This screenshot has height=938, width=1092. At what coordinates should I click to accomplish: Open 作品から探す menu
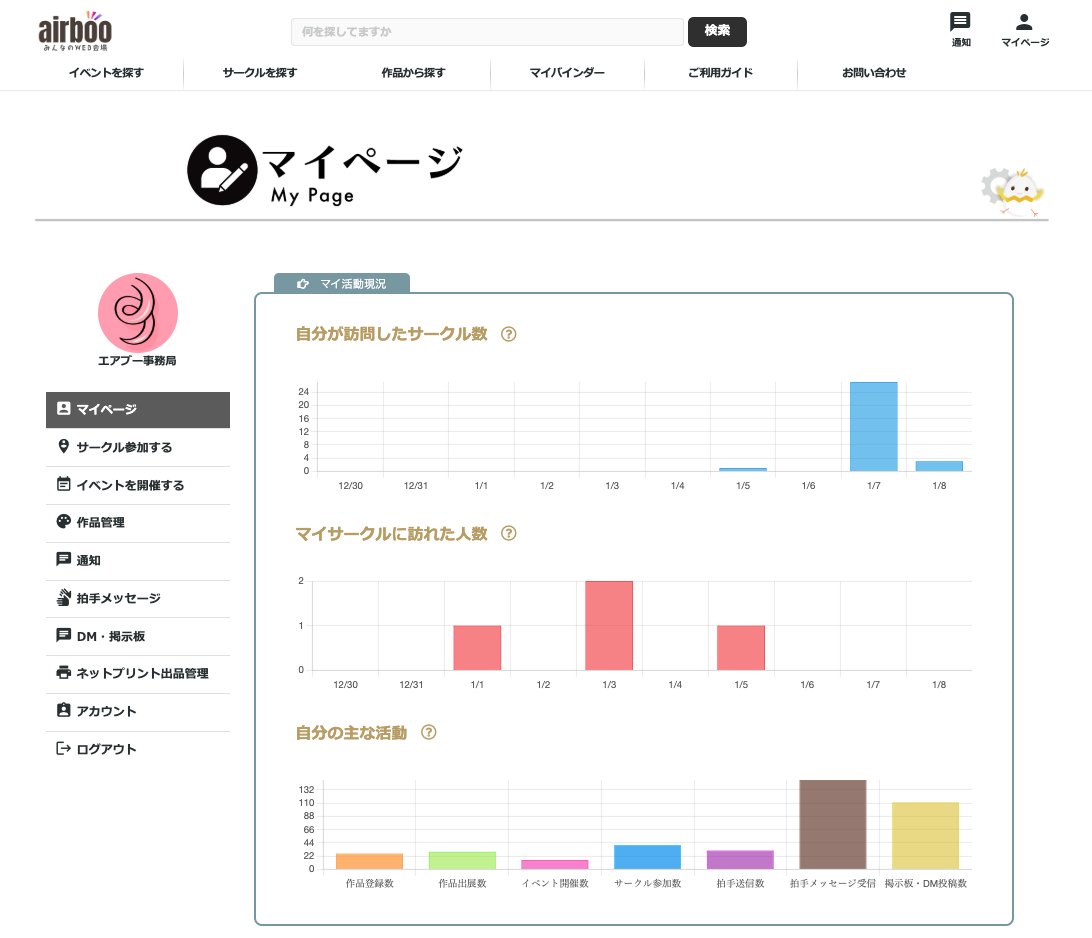coord(413,72)
